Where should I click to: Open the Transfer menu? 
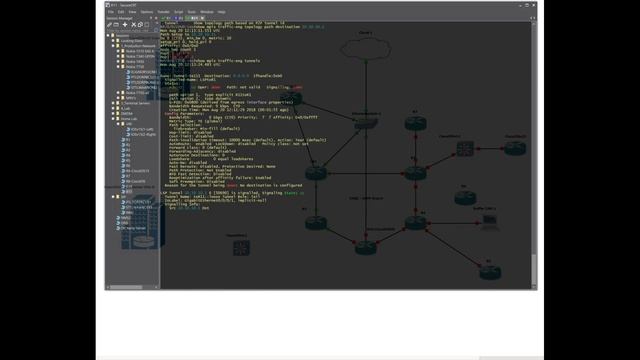pyautogui.click(x=163, y=12)
